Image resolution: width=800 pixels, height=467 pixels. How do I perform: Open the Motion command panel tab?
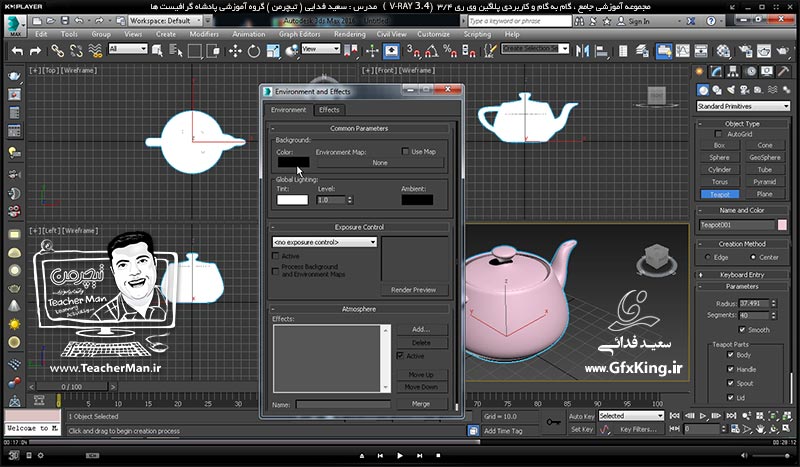click(x=751, y=71)
